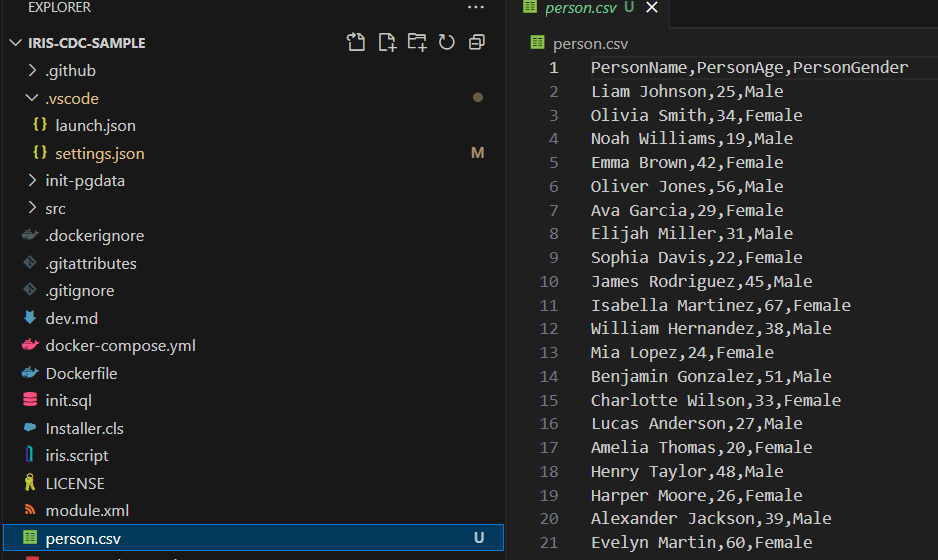Viewport: 938px width, 560px height.
Task: Open the Dockerfile from the file tree
Action: point(81,373)
